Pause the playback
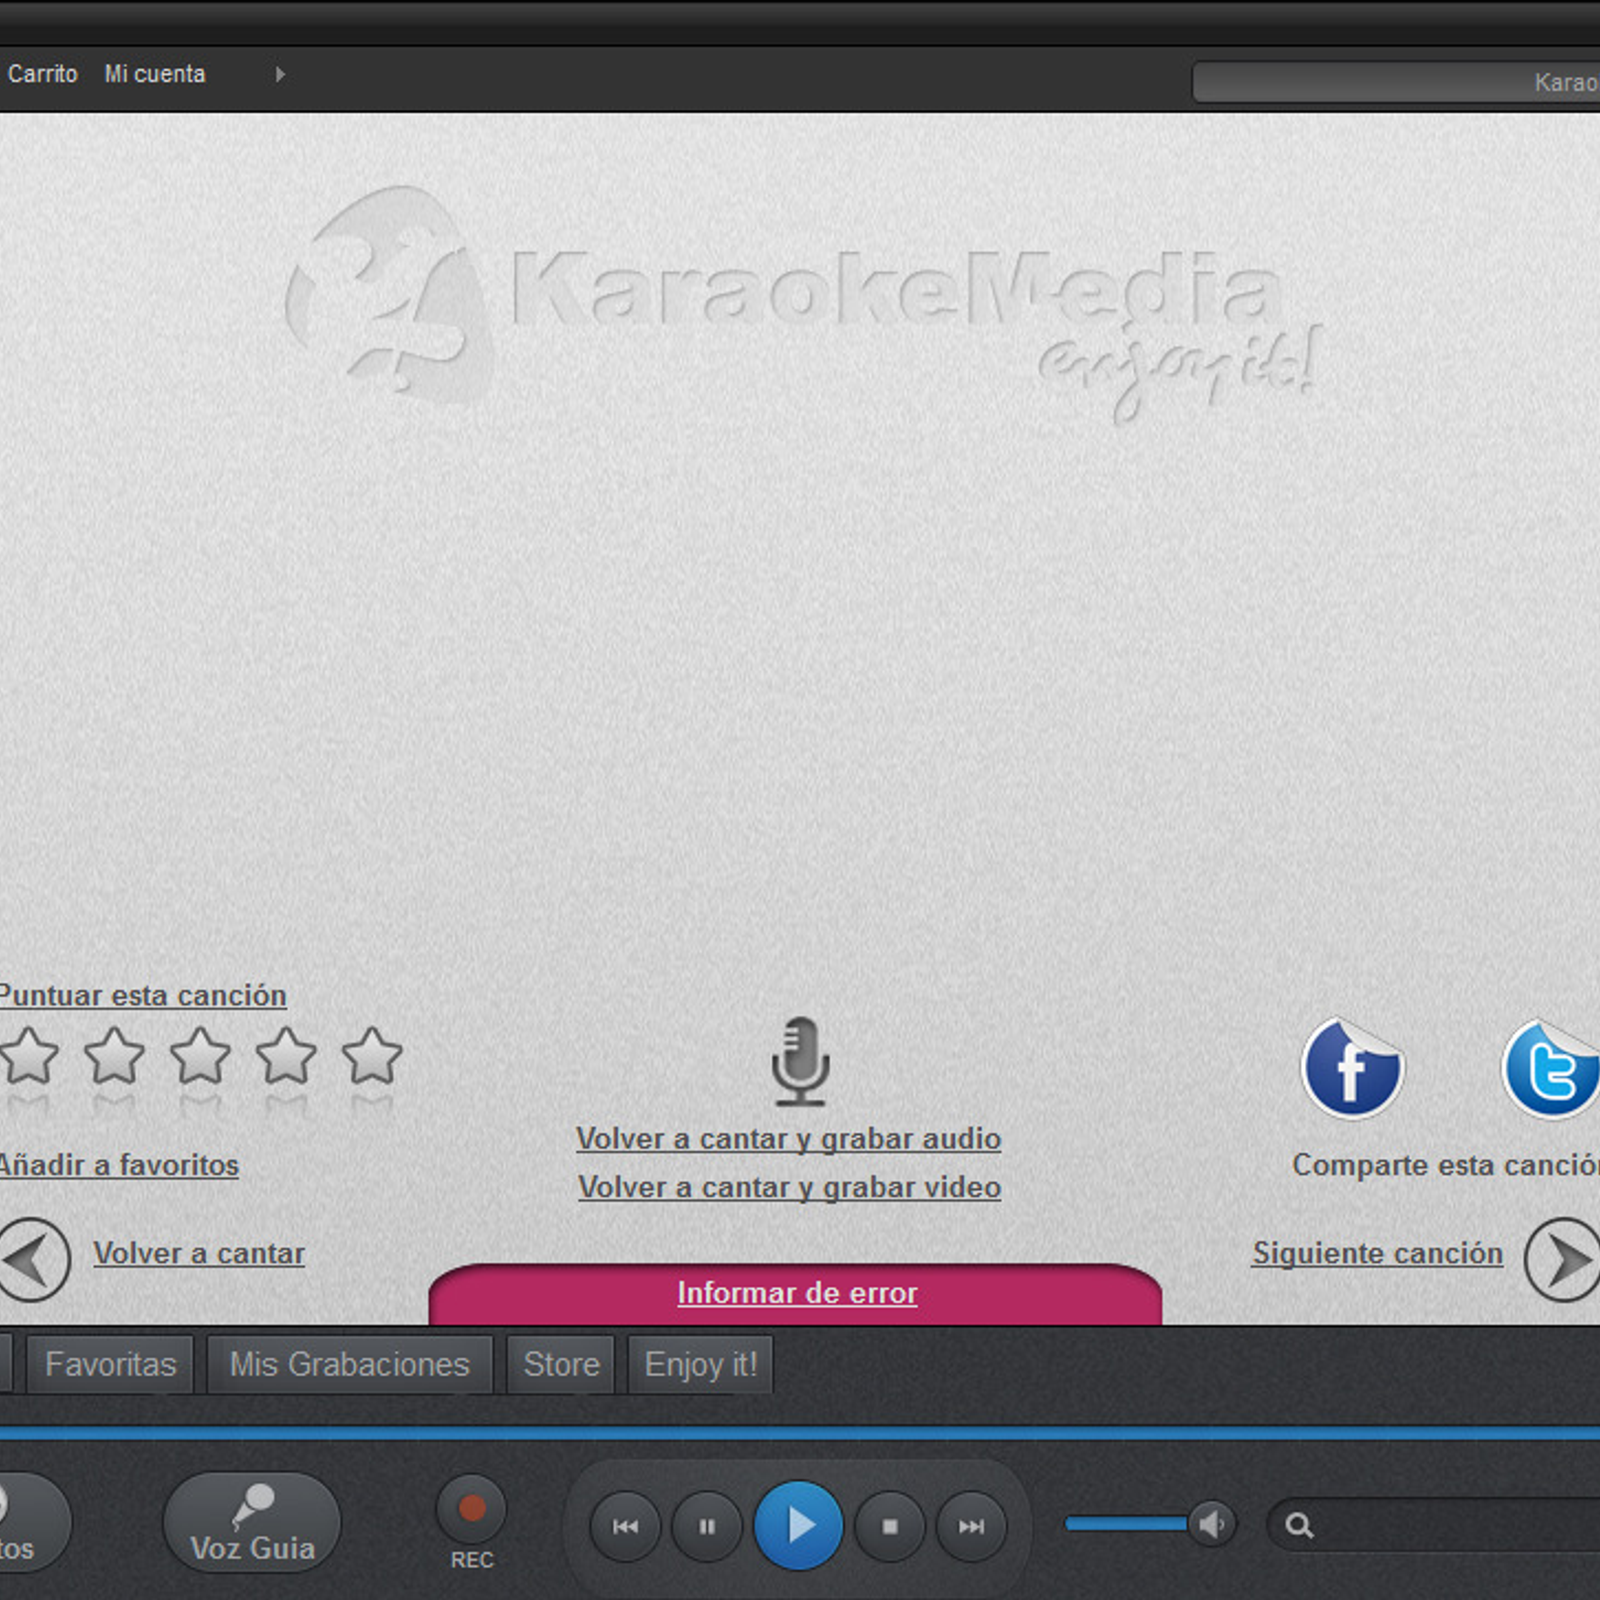This screenshot has height=1600, width=1600. pos(707,1526)
